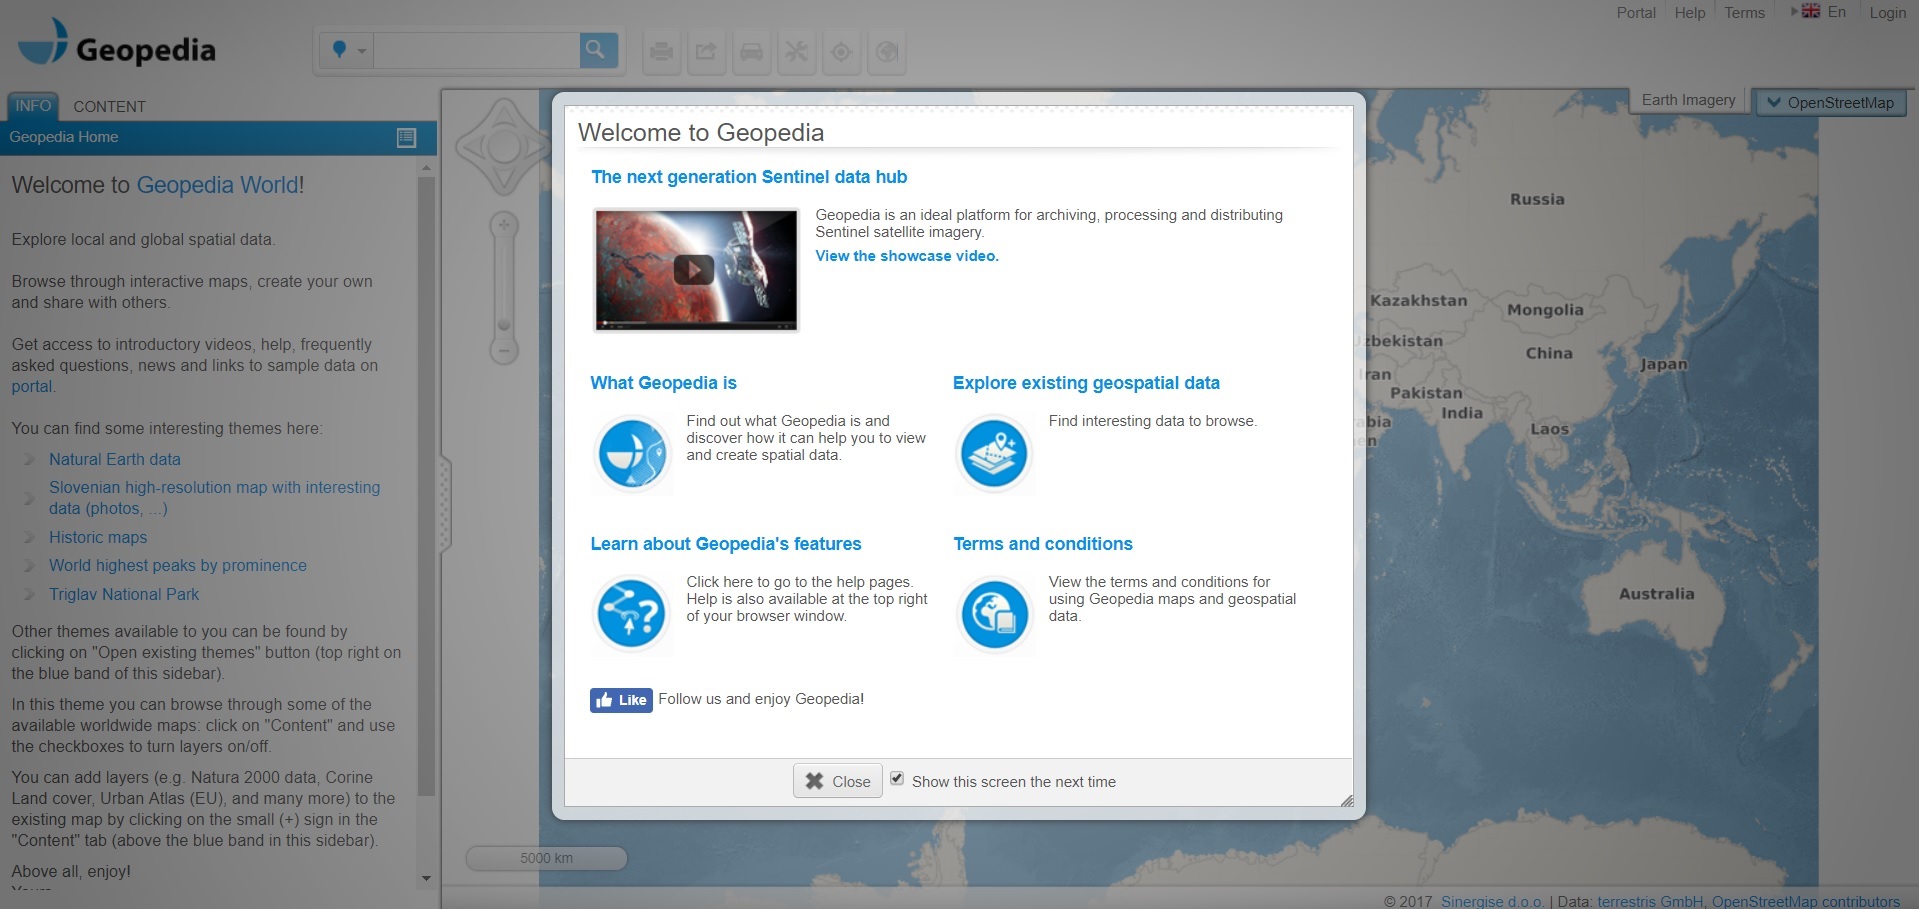
Task: Toggle Show this screen next time
Action: [897, 779]
